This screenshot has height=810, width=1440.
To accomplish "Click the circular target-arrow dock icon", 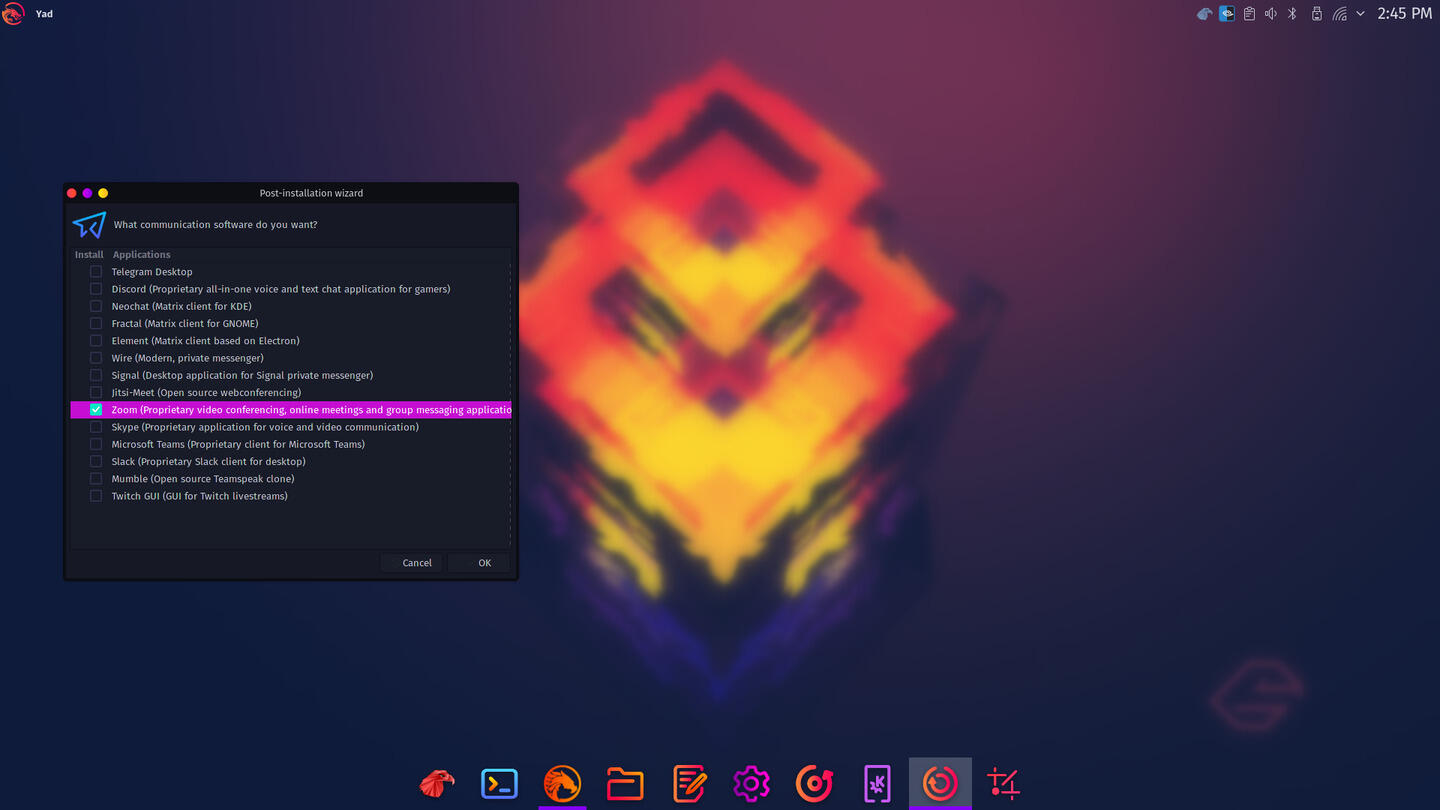I will 814,783.
